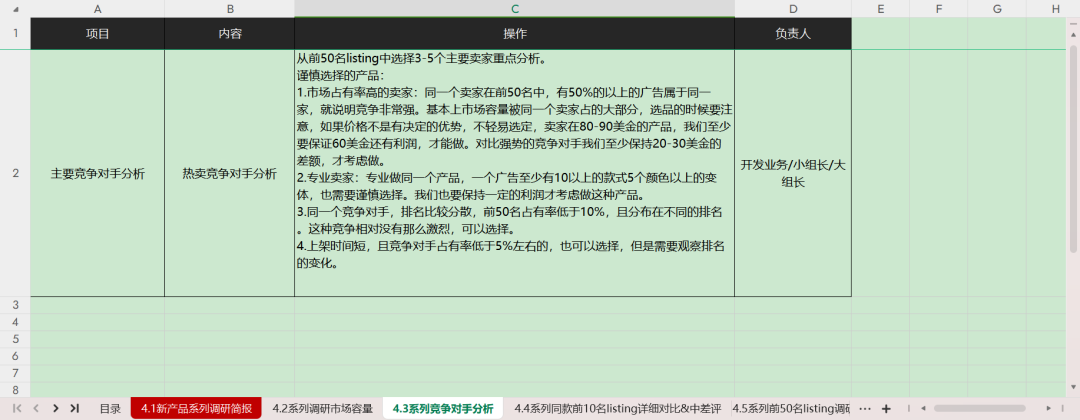Select row 3 header
Image resolution: width=1080 pixels, height=420 pixels.
coord(15,305)
